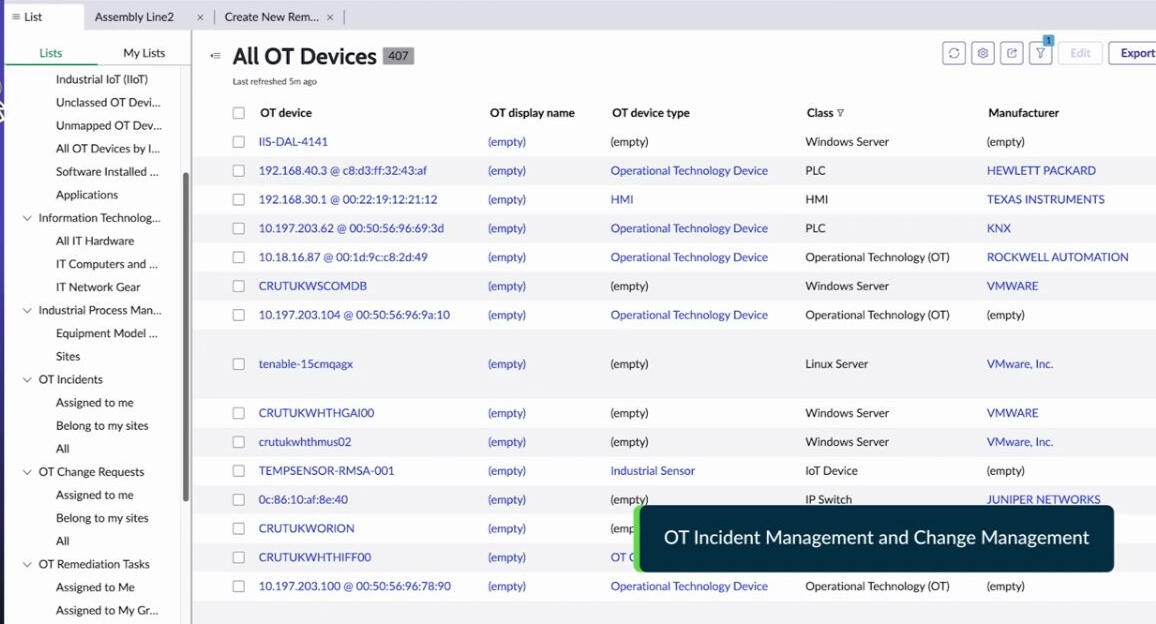Open the tenable-15cmqagx device link
This screenshot has width=1156, height=624.
[x=305, y=364]
